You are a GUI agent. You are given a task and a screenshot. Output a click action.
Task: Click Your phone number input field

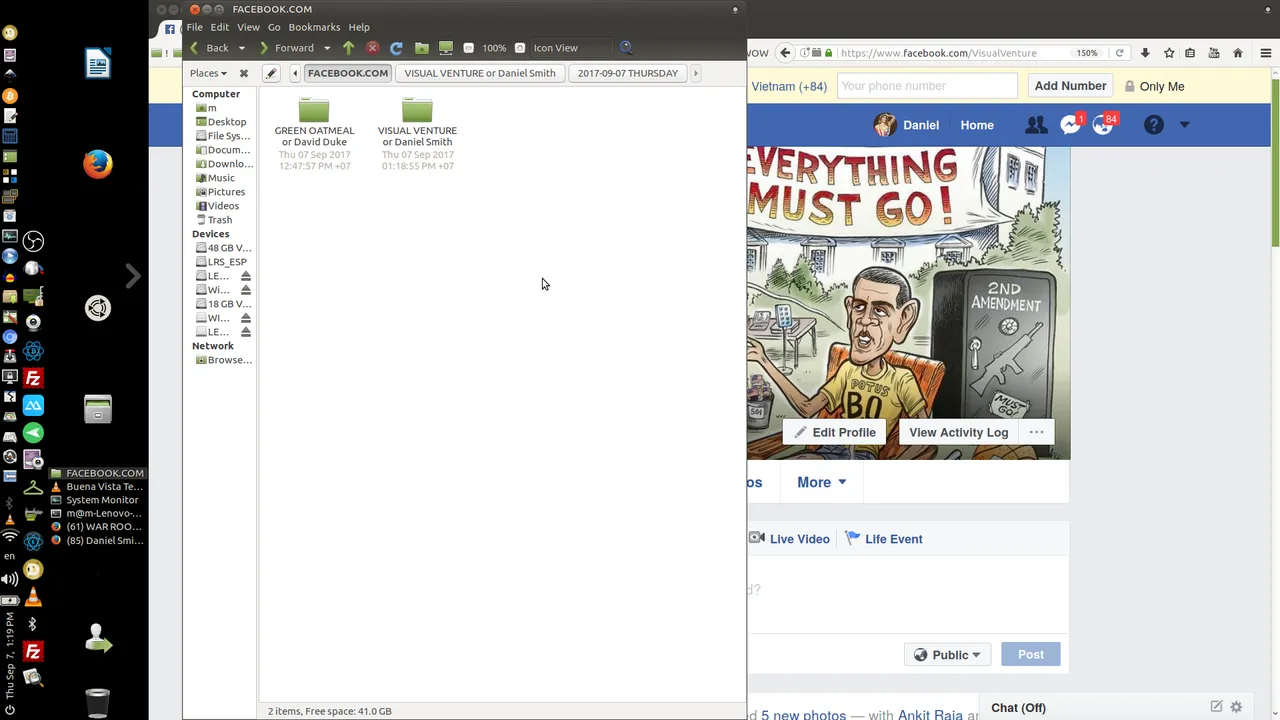(x=926, y=86)
